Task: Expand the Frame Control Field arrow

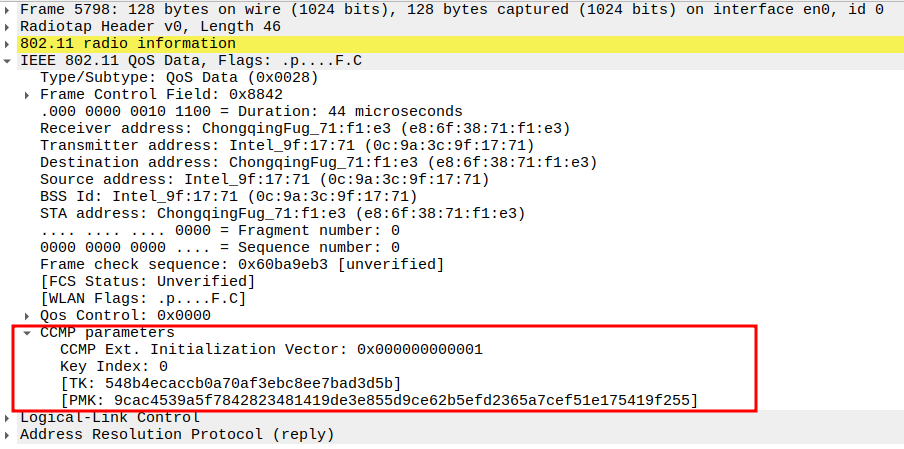Action: coord(29,95)
